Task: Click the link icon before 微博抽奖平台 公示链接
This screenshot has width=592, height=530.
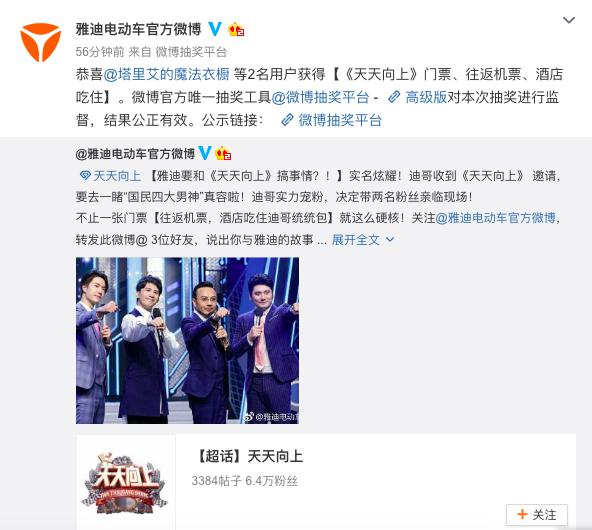Action: coord(287,120)
